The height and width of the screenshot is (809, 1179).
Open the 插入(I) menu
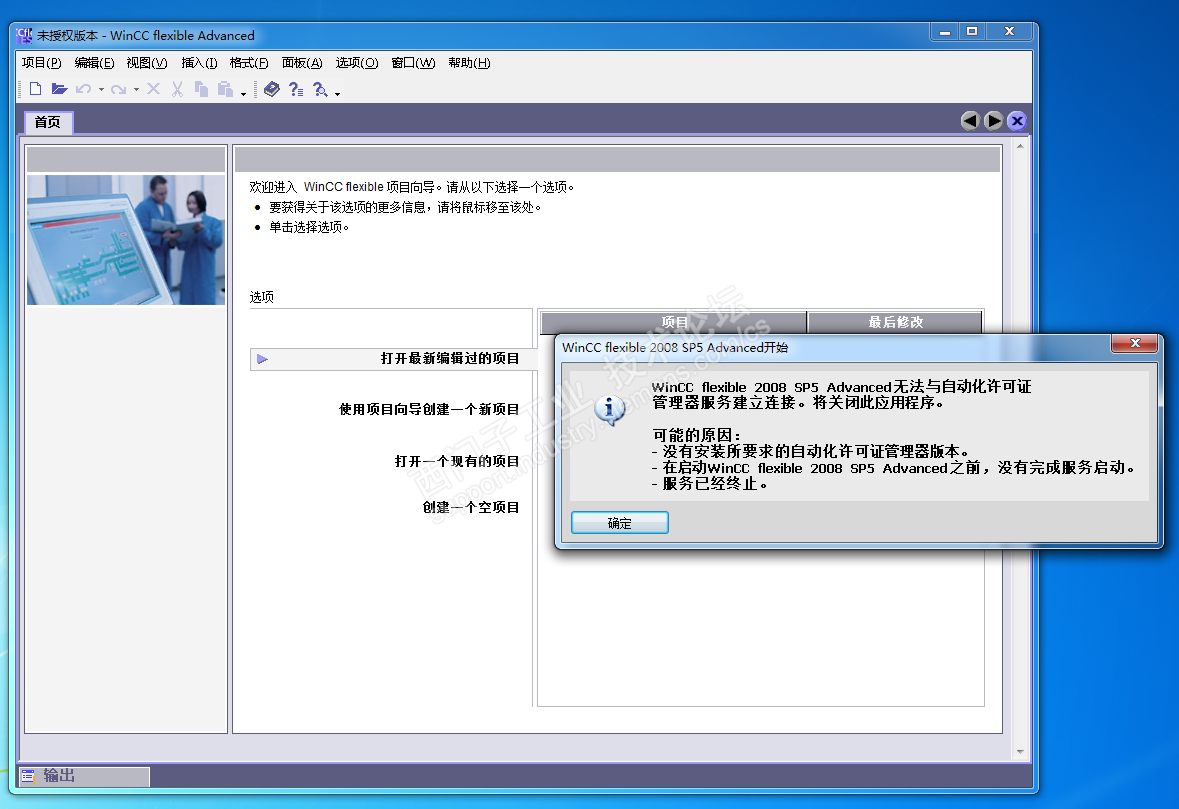coord(199,62)
